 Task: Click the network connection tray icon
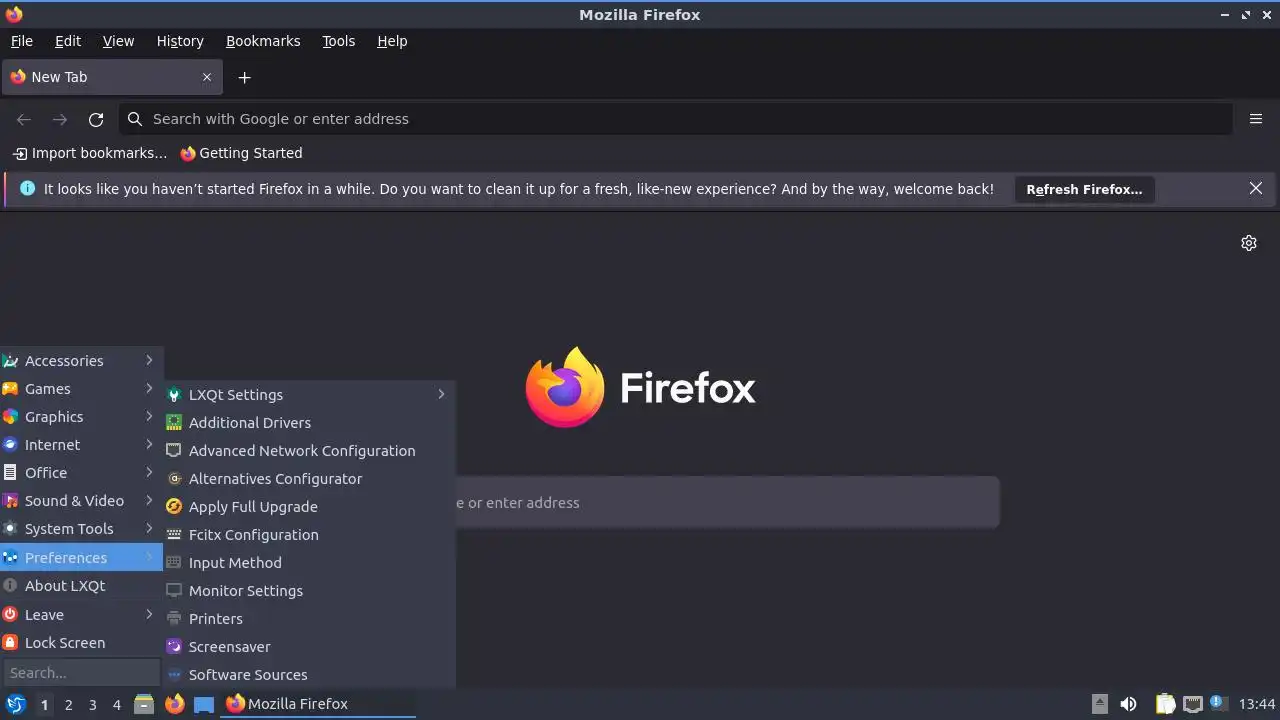coord(1193,704)
